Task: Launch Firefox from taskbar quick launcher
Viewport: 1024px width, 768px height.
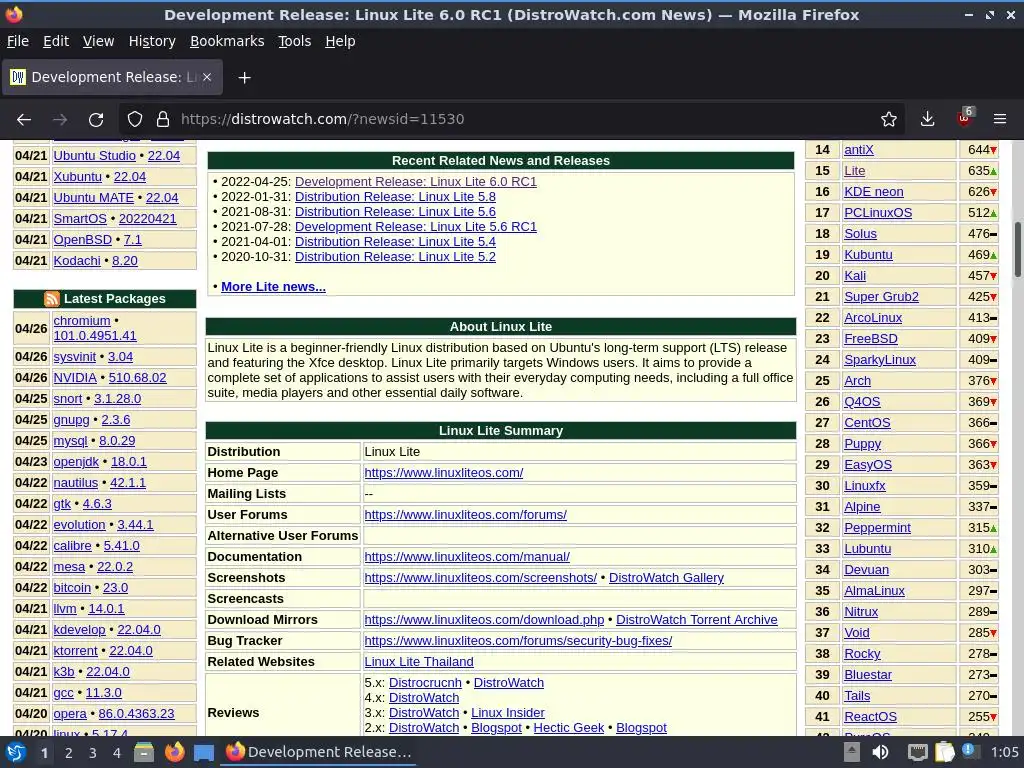Action: (174, 752)
